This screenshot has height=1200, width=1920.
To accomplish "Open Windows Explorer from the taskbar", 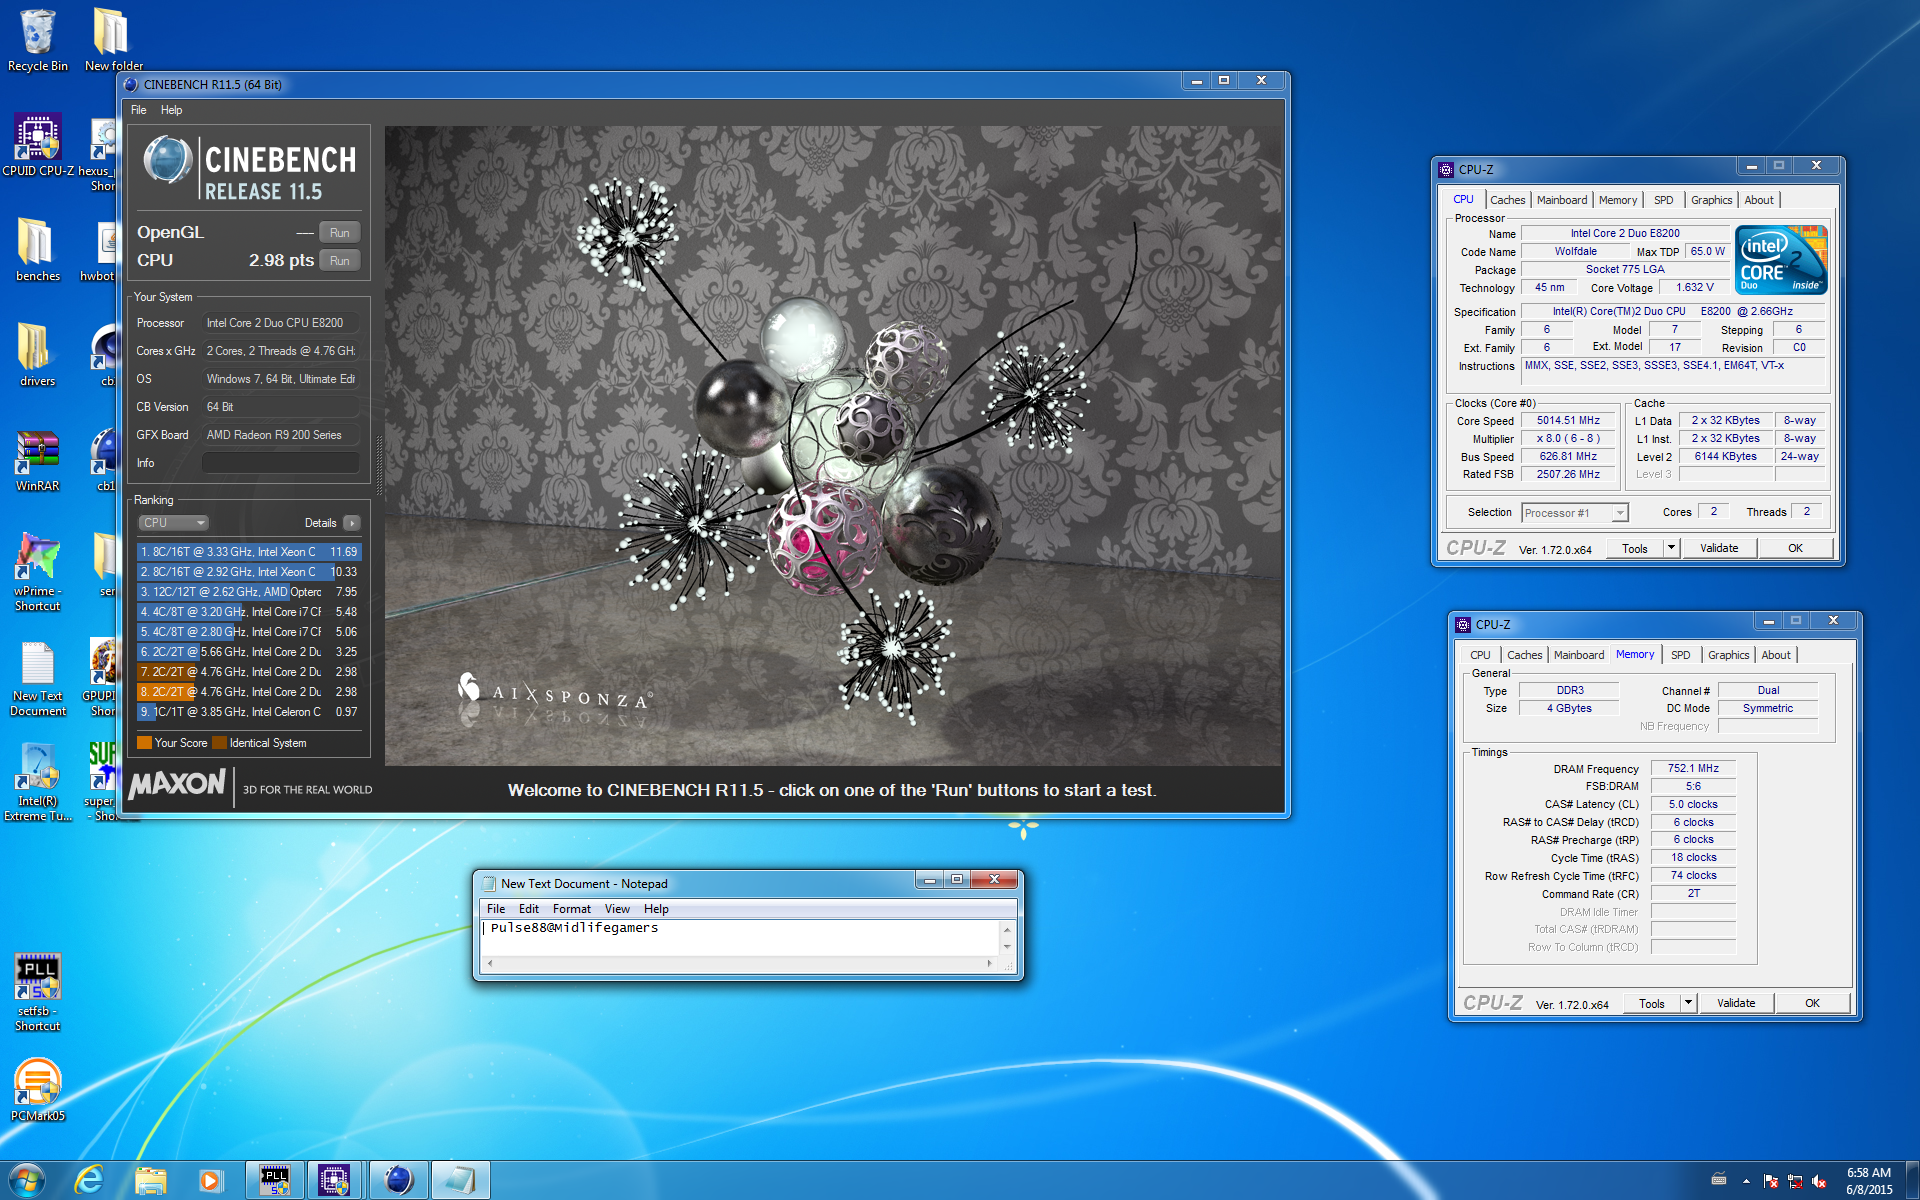I will [150, 1180].
